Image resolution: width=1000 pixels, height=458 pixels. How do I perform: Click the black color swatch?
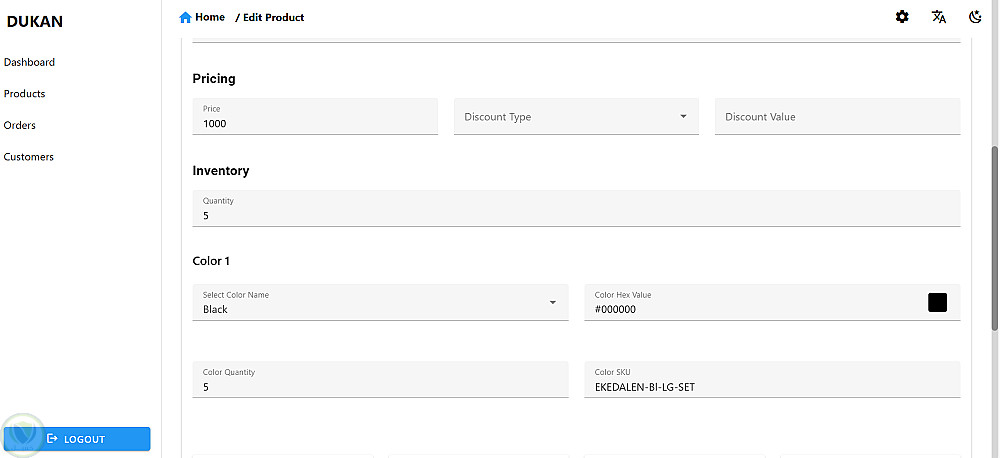pos(937,302)
